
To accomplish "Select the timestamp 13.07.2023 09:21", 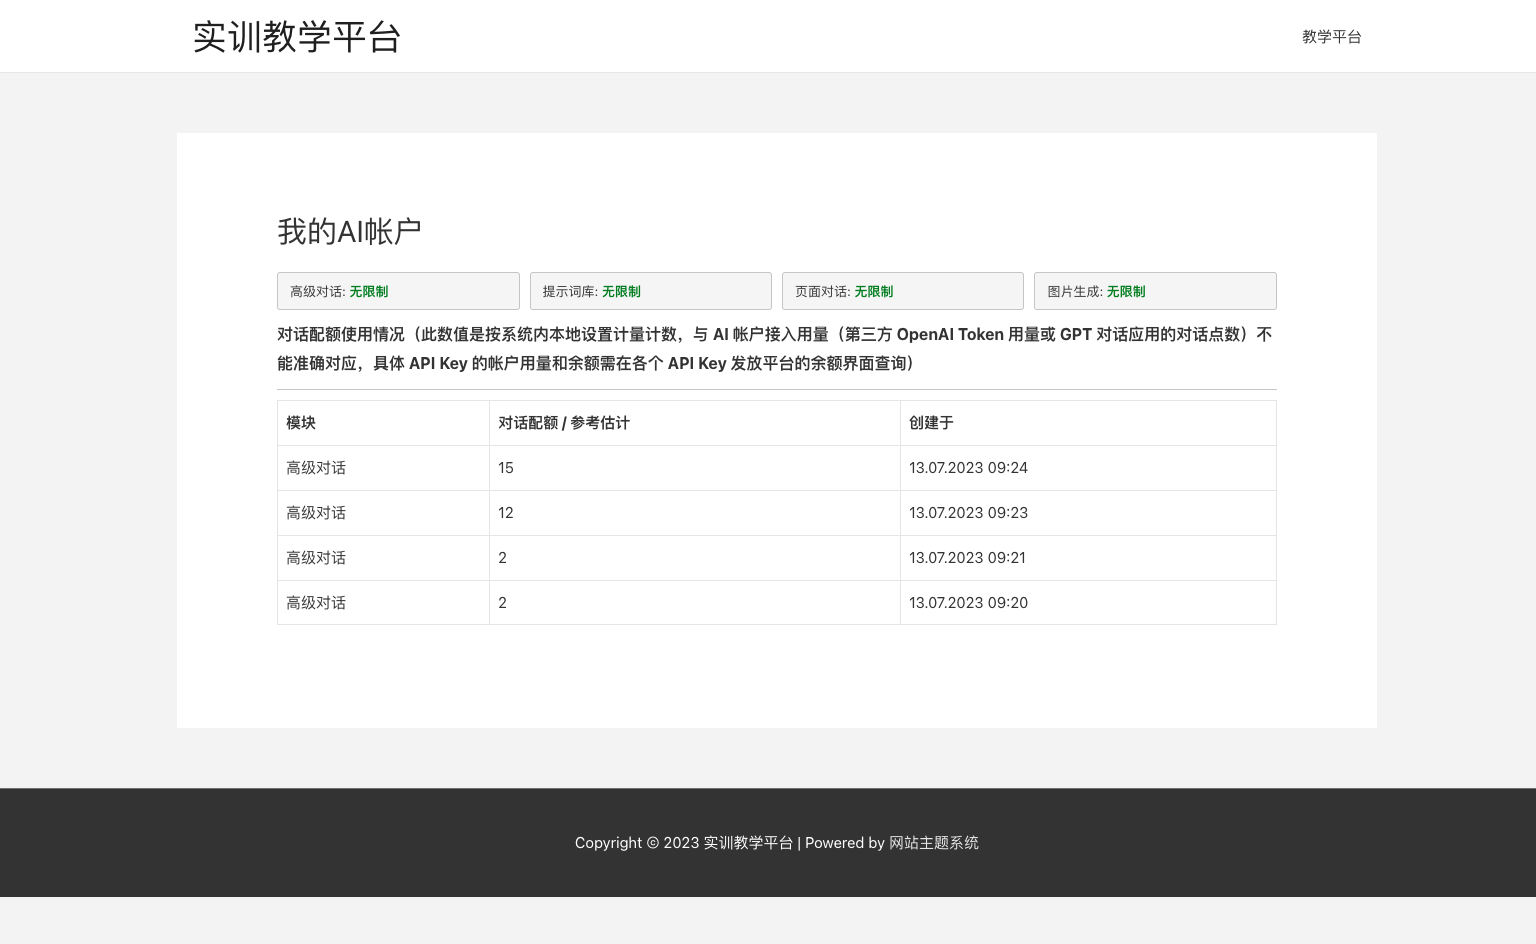I will pyautogui.click(x=967, y=558).
